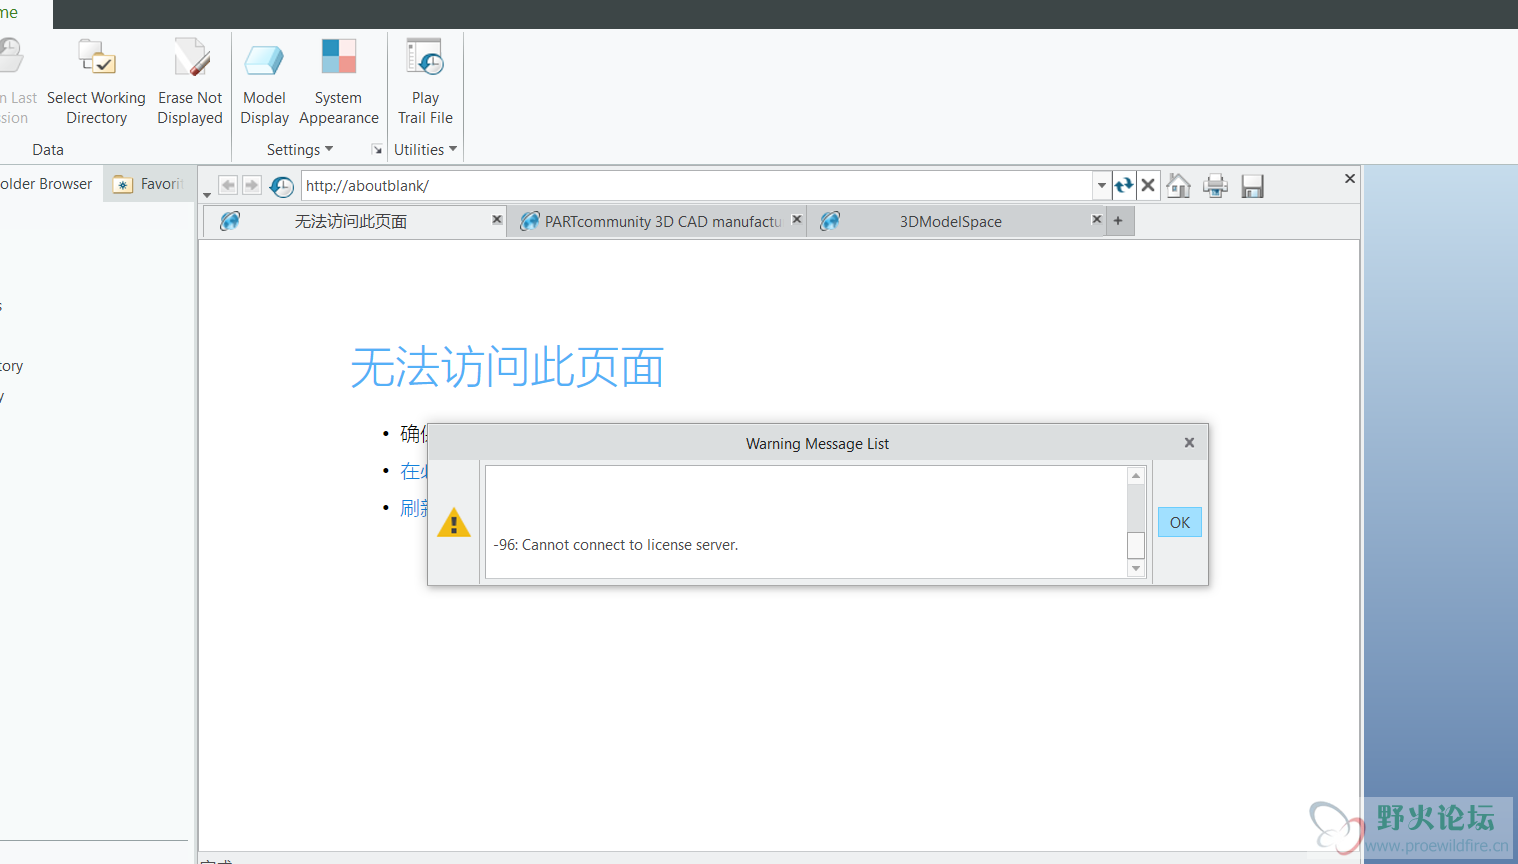Go forward in embedded browser
1518x864 pixels.
tap(252, 185)
